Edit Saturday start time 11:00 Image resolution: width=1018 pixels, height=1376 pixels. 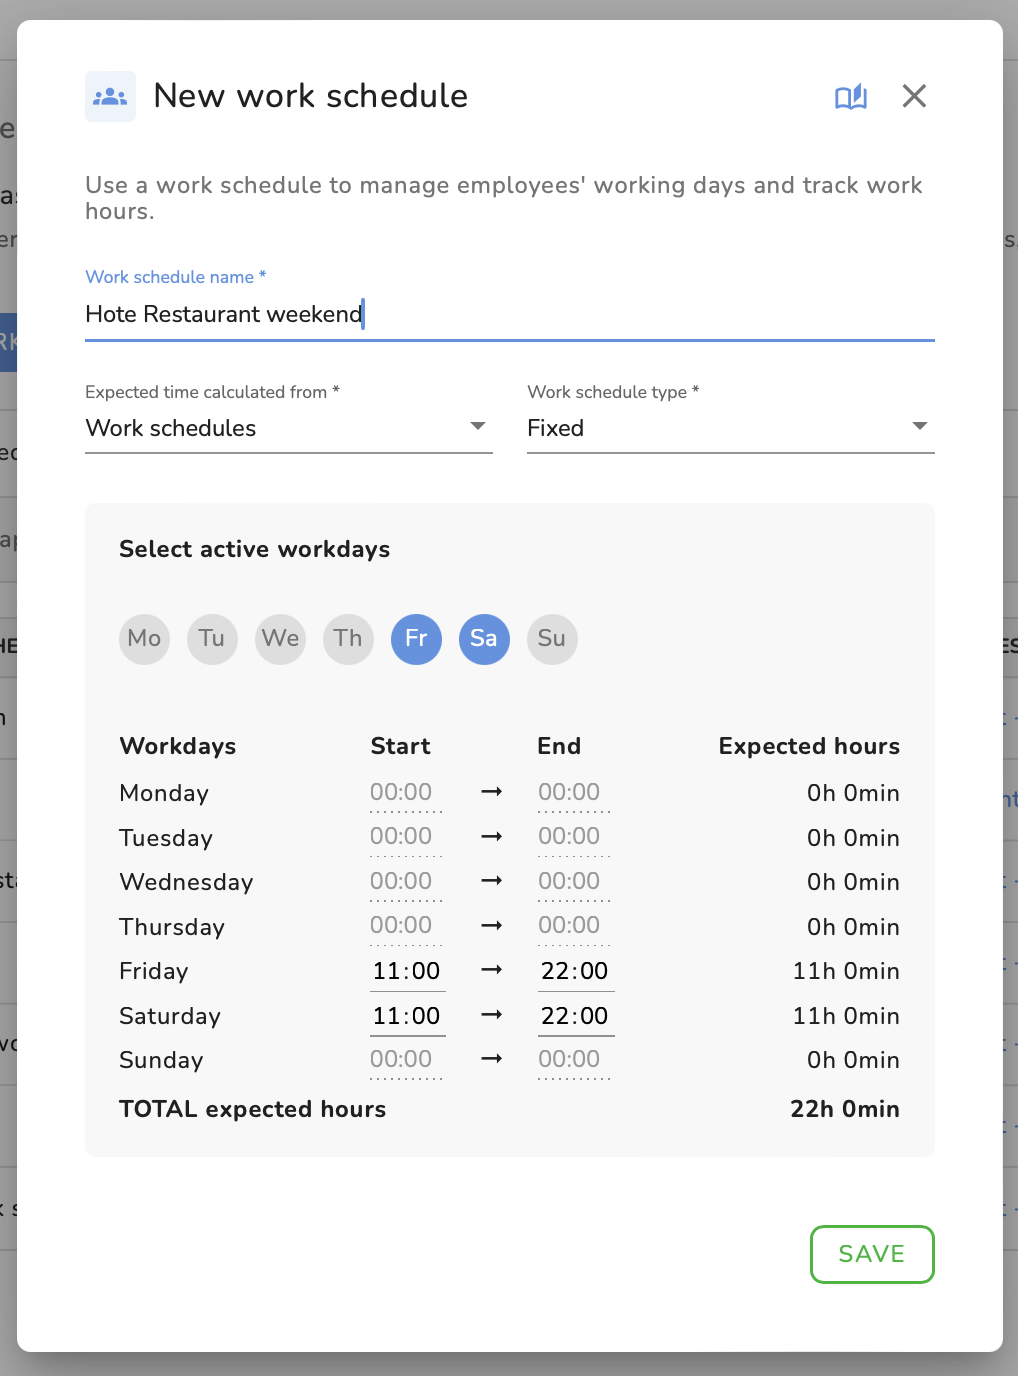[407, 1017]
